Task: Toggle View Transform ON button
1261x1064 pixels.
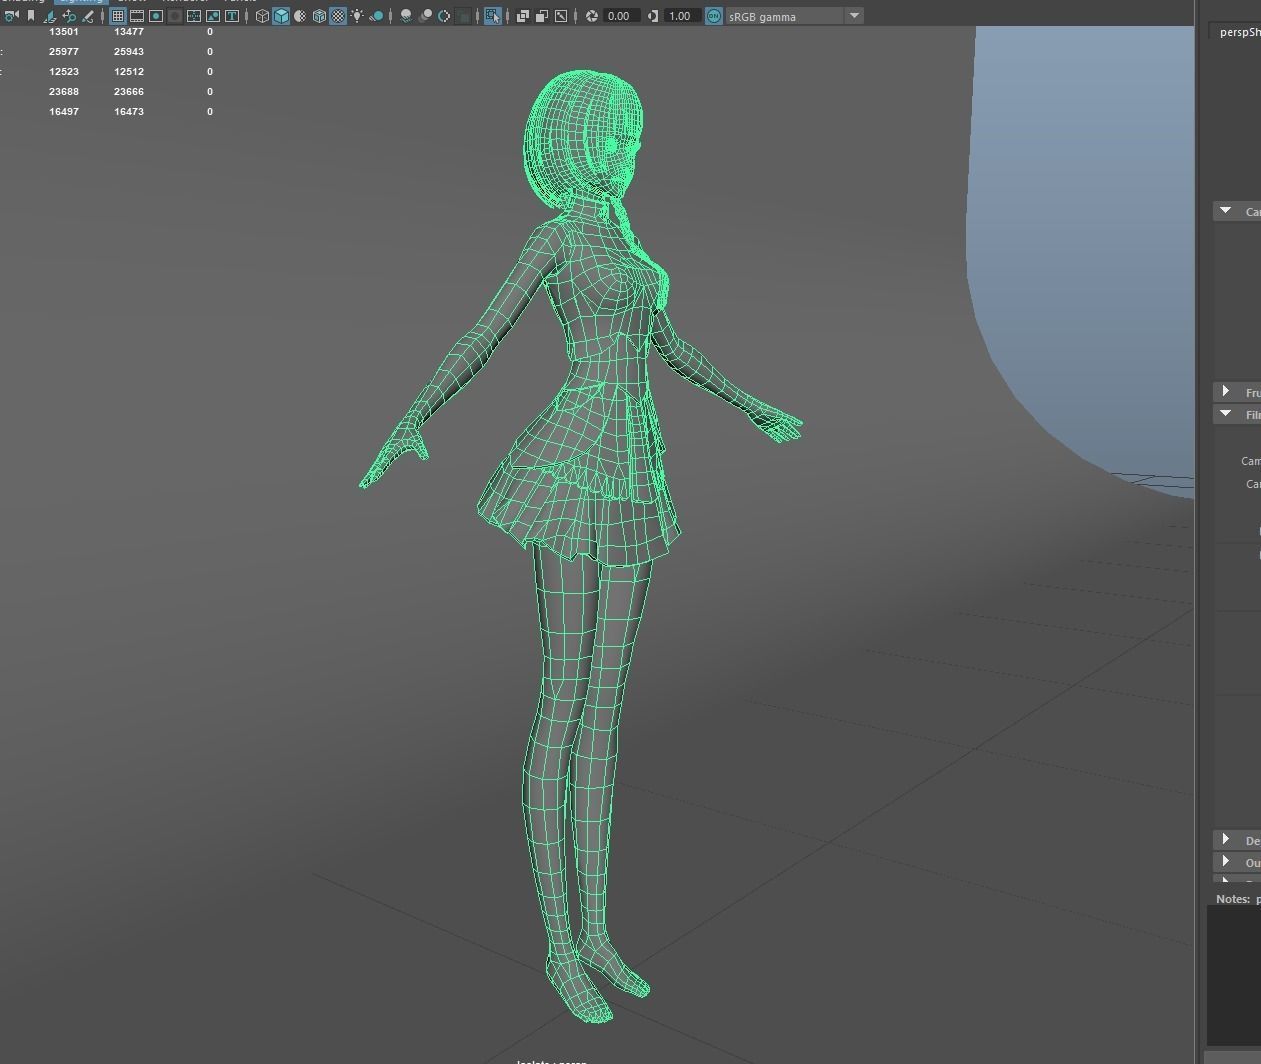Action: coord(713,16)
